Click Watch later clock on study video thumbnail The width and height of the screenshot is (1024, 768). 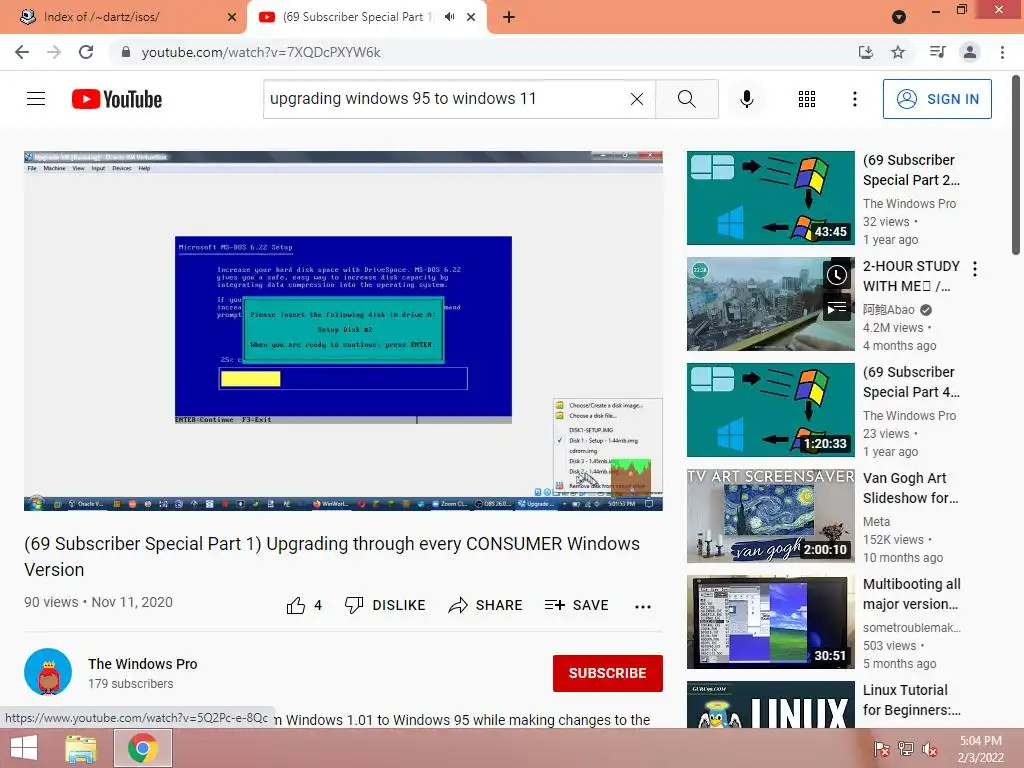tap(837, 276)
